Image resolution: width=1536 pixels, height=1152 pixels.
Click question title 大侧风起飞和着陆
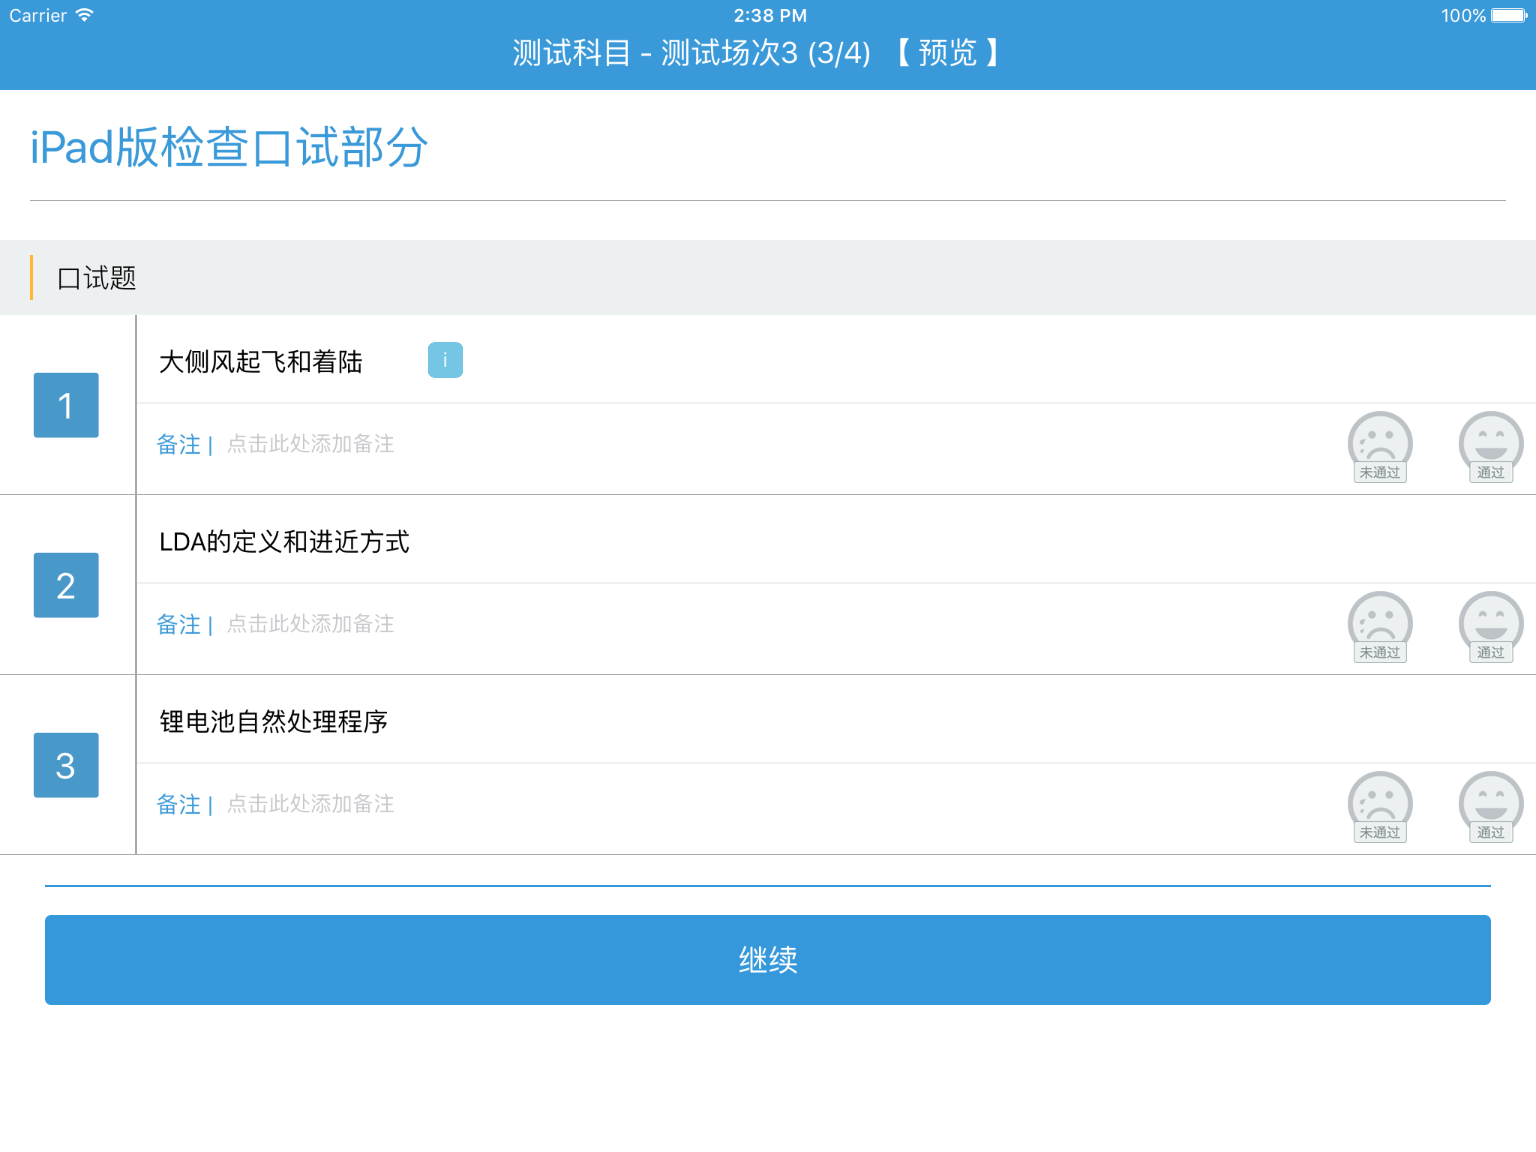(261, 361)
